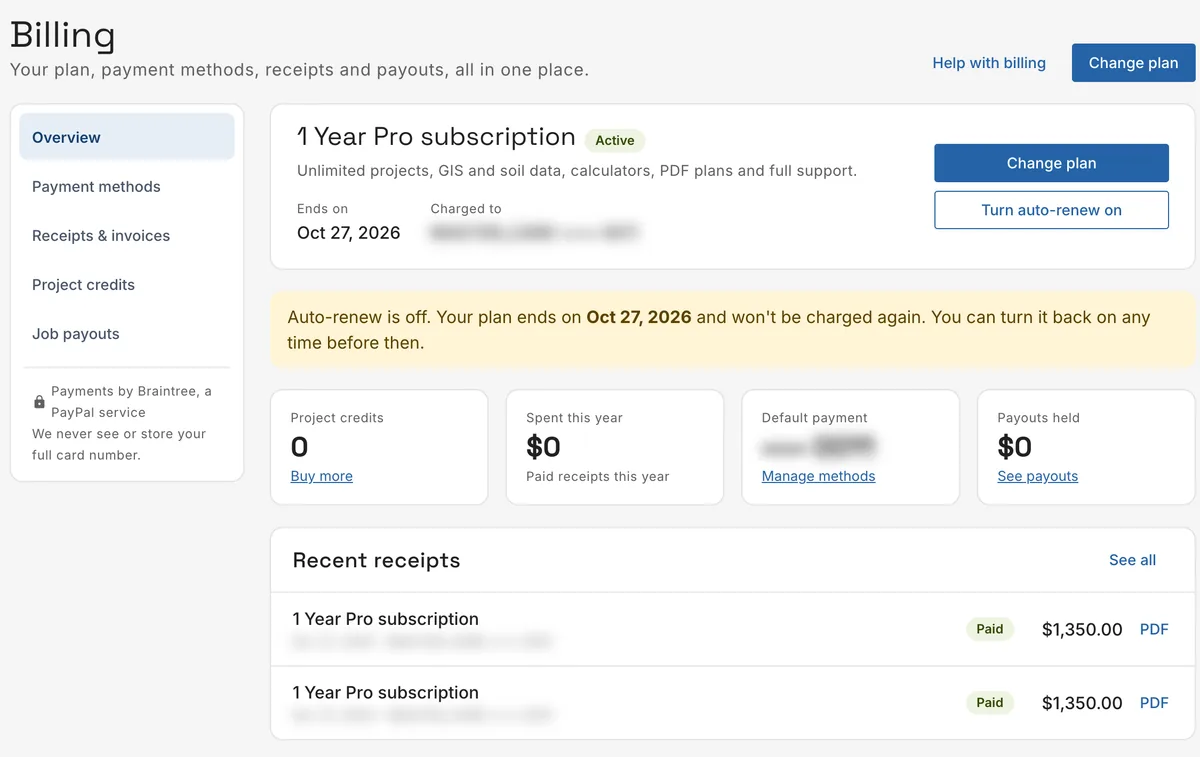This screenshot has width=1200, height=757.
Task: Click the Project credits 0 count
Action: click(299, 447)
